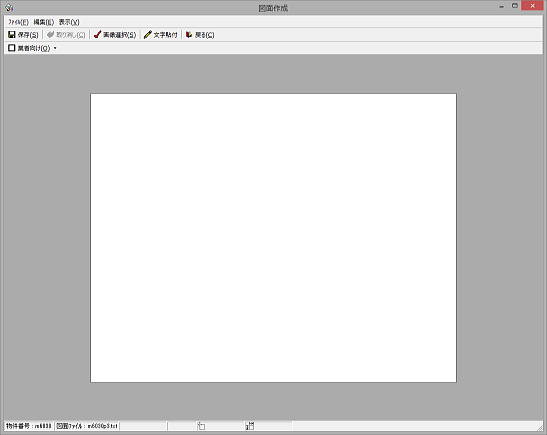Image resolution: width=547 pixels, height=435 pixels.
Task: Choose the 文字貼付 pencil tool
Action: [161, 35]
